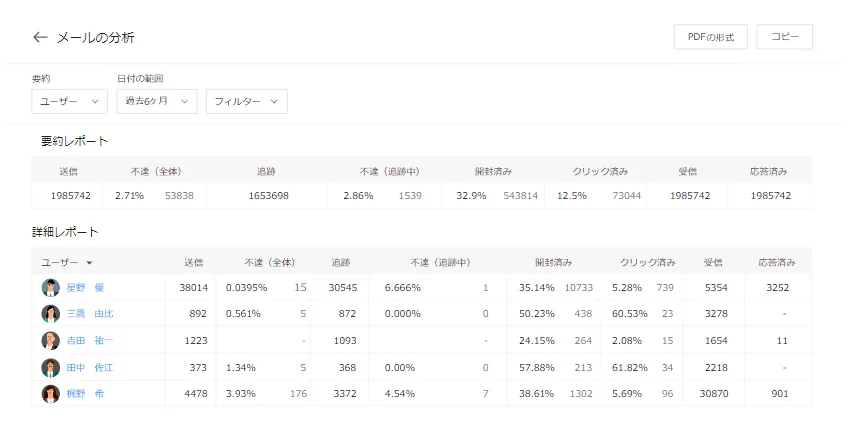Select opened count 10733 cell
Image resolution: width=848 pixels, height=433 pixels.
click(579, 288)
